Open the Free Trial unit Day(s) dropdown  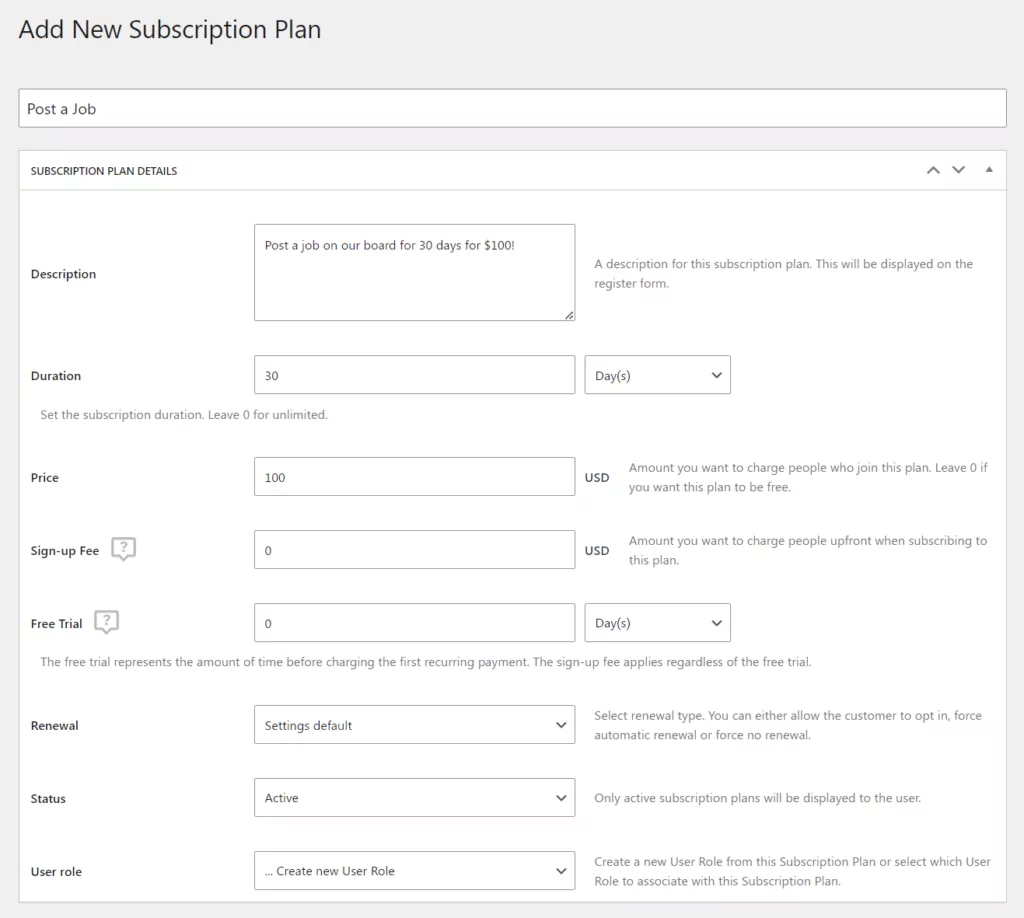click(658, 623)
